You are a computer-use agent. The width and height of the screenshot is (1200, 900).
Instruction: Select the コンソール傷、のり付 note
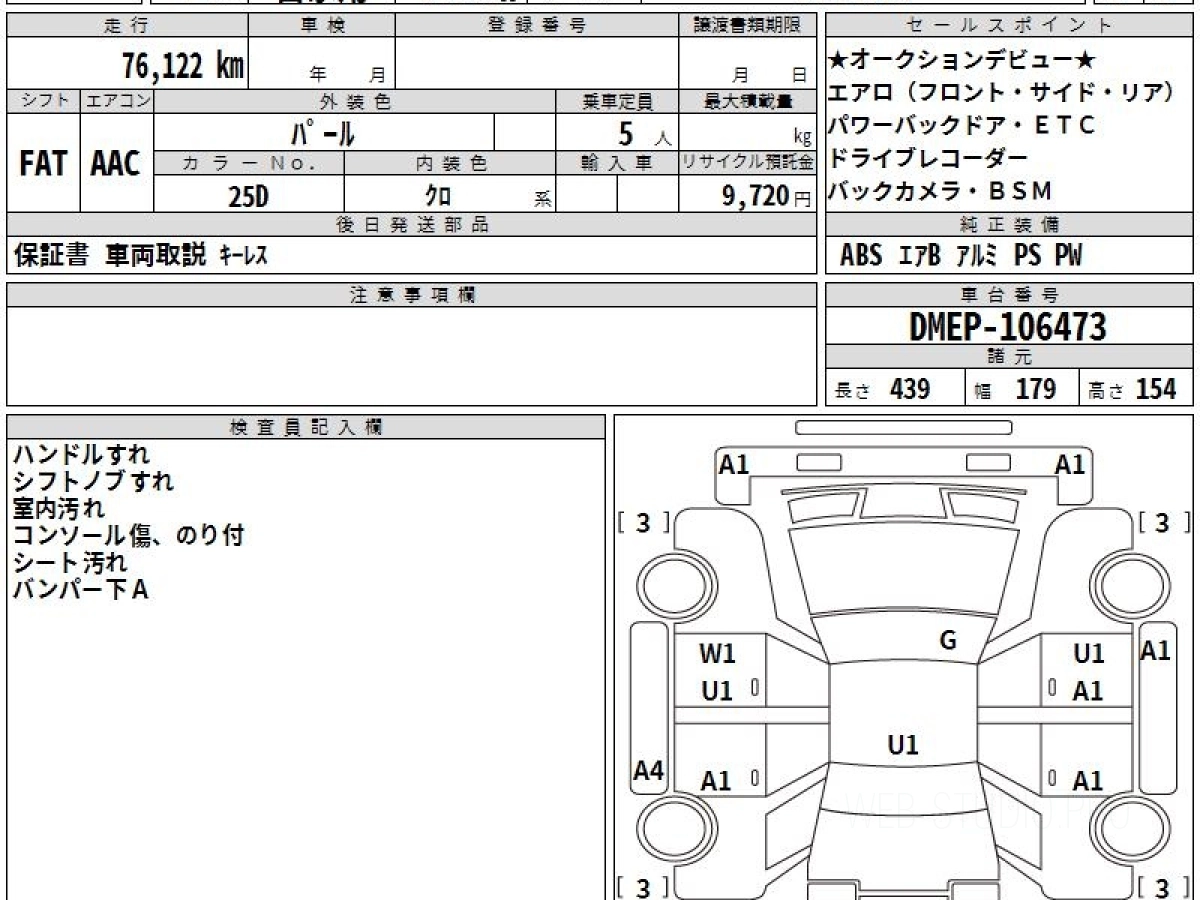click(128, 536)
